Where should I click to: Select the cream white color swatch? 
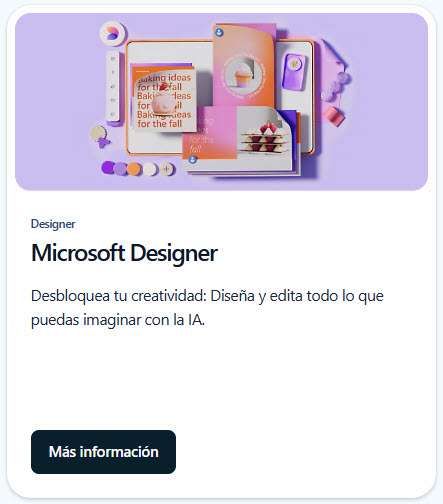point(150,169)
